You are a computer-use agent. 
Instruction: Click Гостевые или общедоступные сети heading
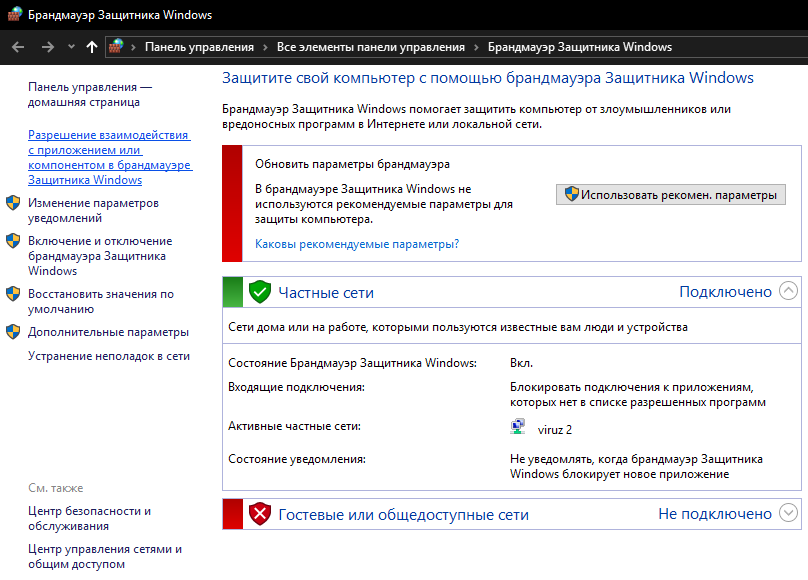tap(403, 515)
